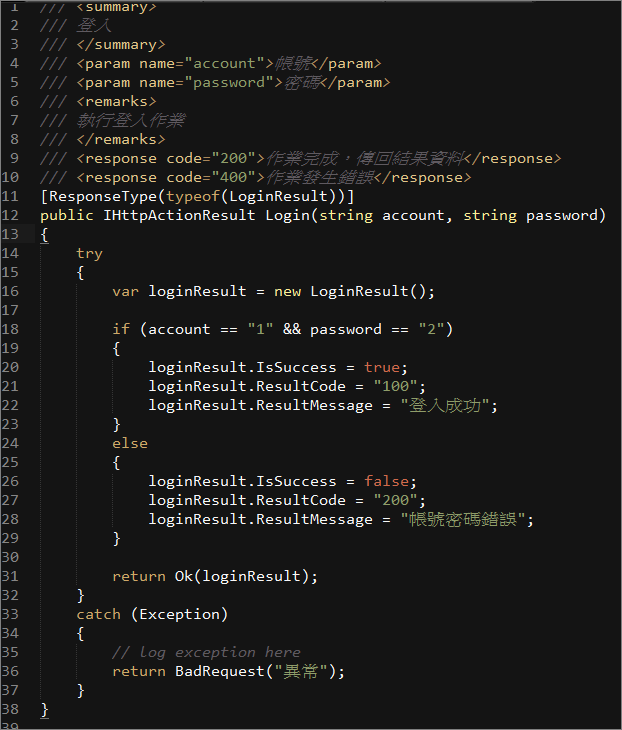
Task: Click the "false" literal
Action: [386, 481]
